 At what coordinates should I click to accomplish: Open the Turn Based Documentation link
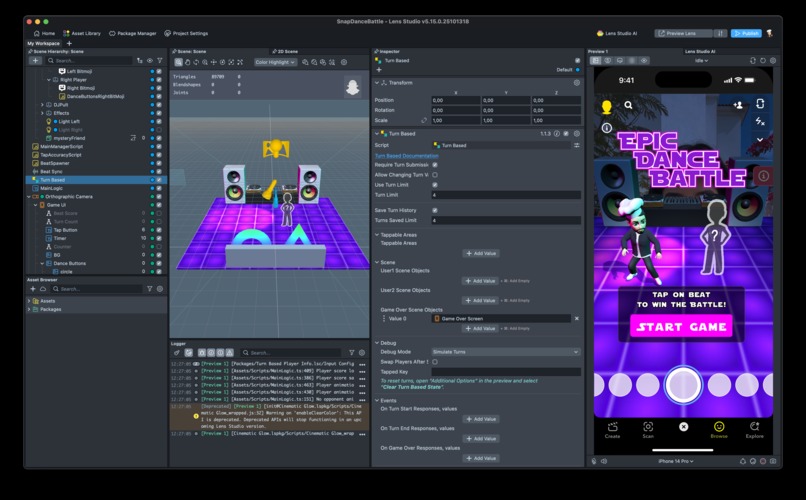point(406,156)
